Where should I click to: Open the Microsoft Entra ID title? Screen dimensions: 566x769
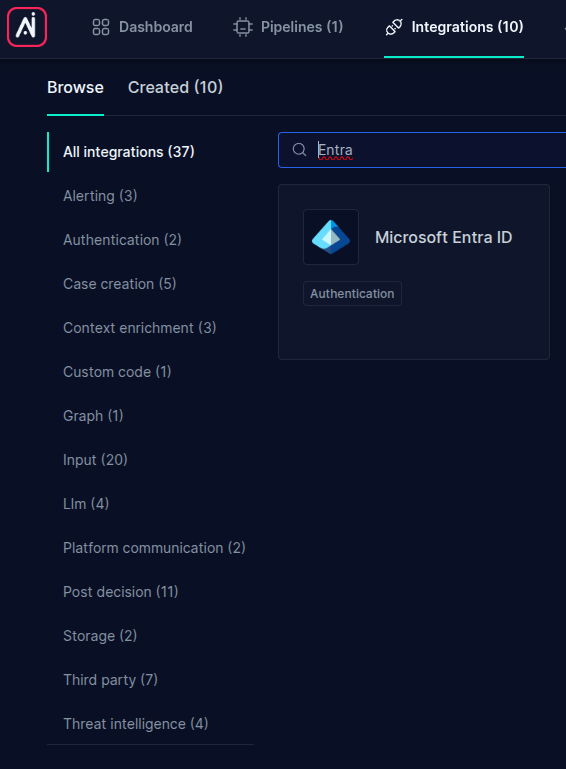(x=443, y=237)
